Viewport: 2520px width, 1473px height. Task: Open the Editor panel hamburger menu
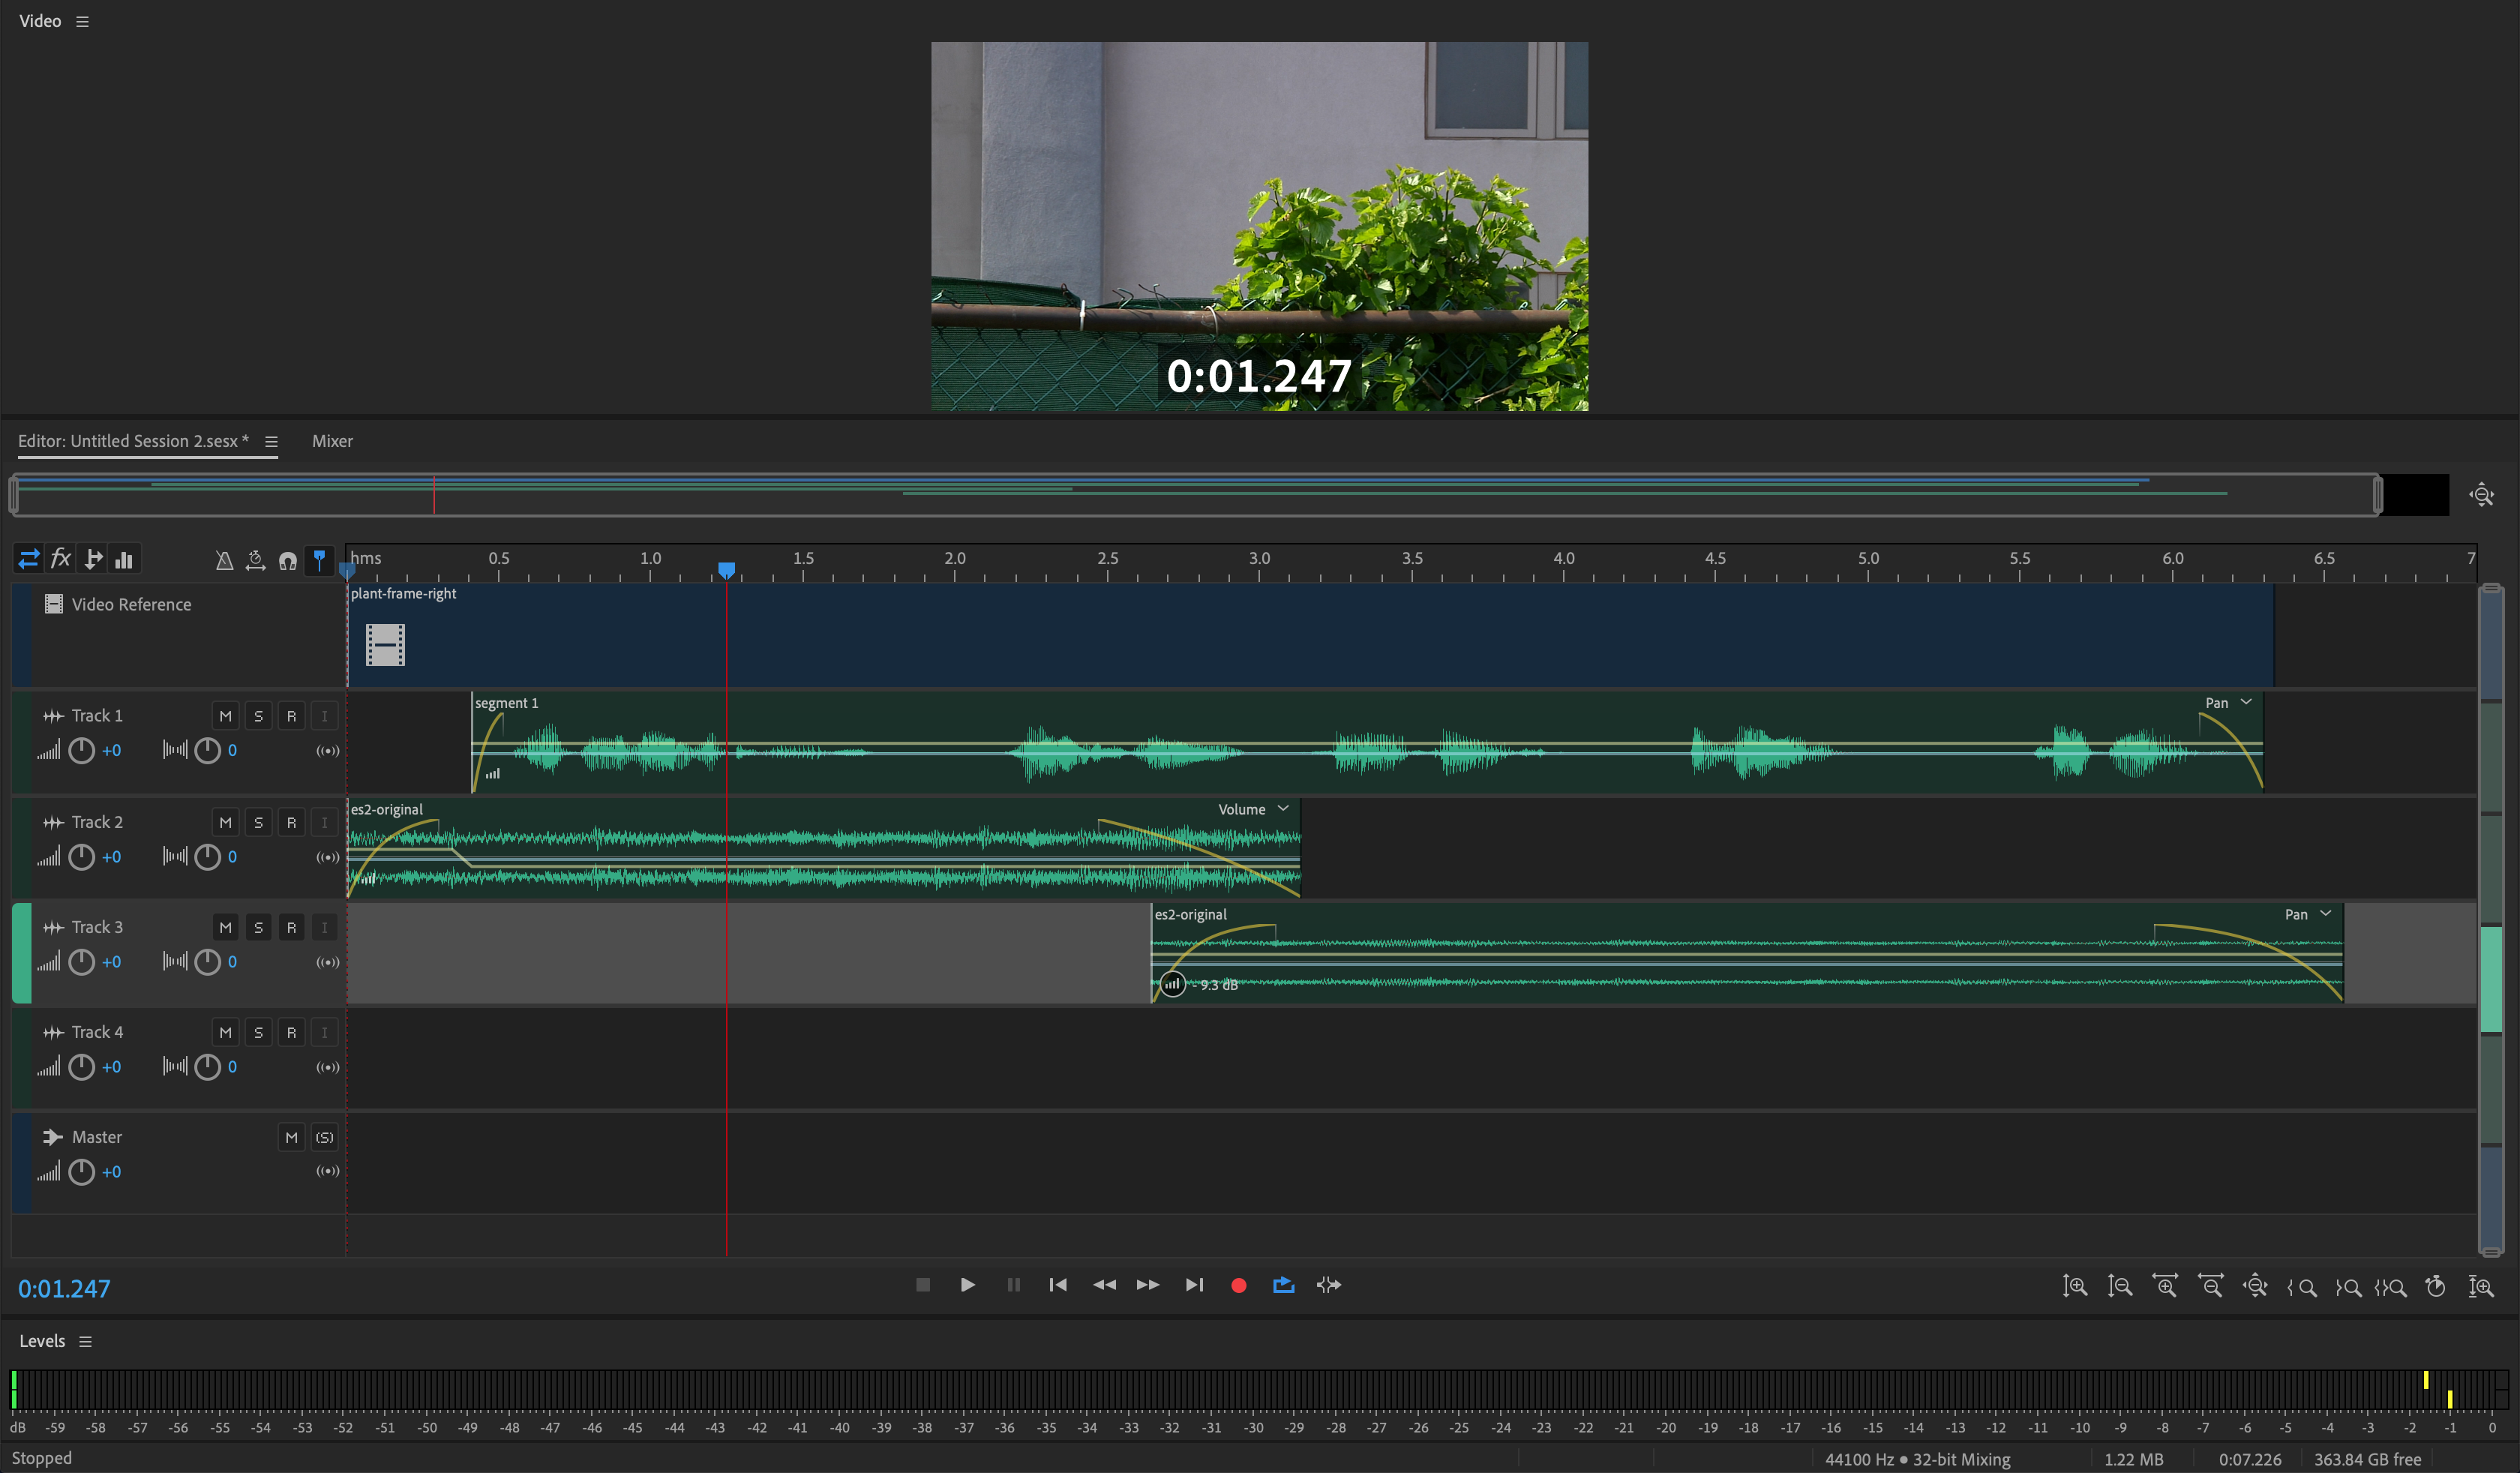click(271, 440)
